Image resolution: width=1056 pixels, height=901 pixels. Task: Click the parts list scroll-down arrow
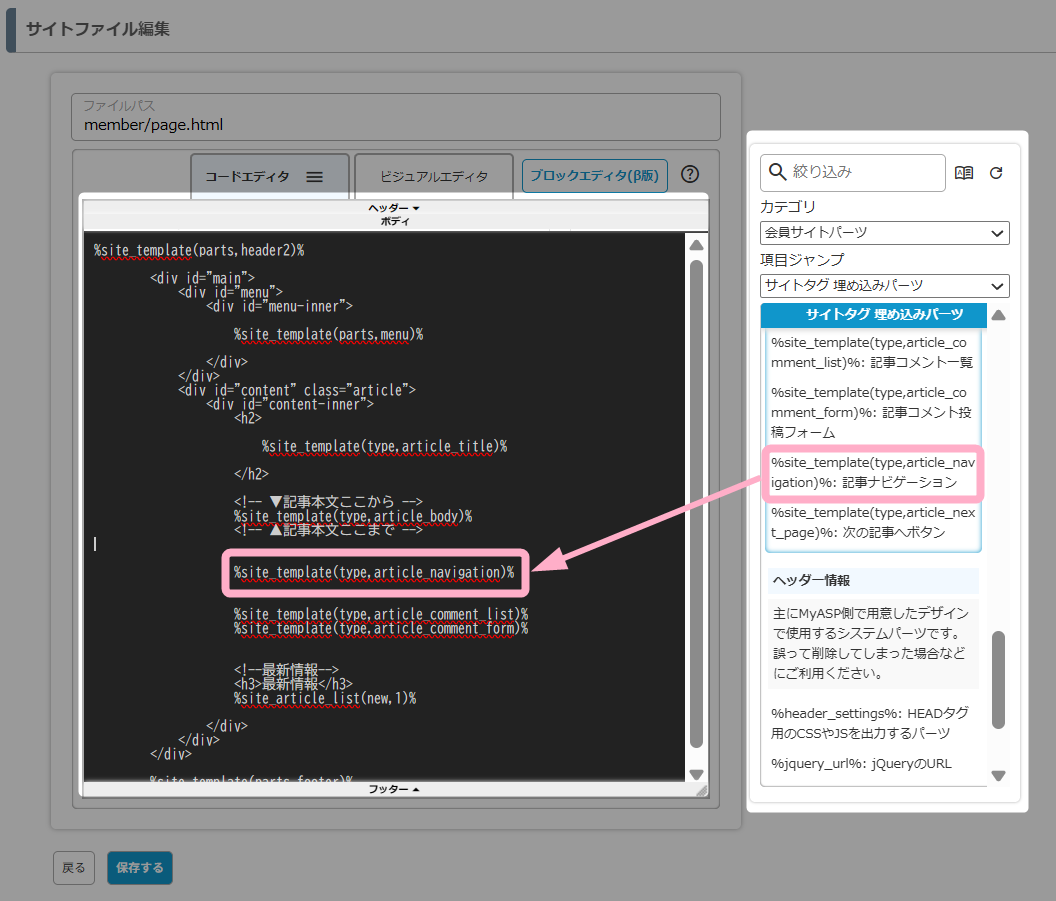(998, 775)
